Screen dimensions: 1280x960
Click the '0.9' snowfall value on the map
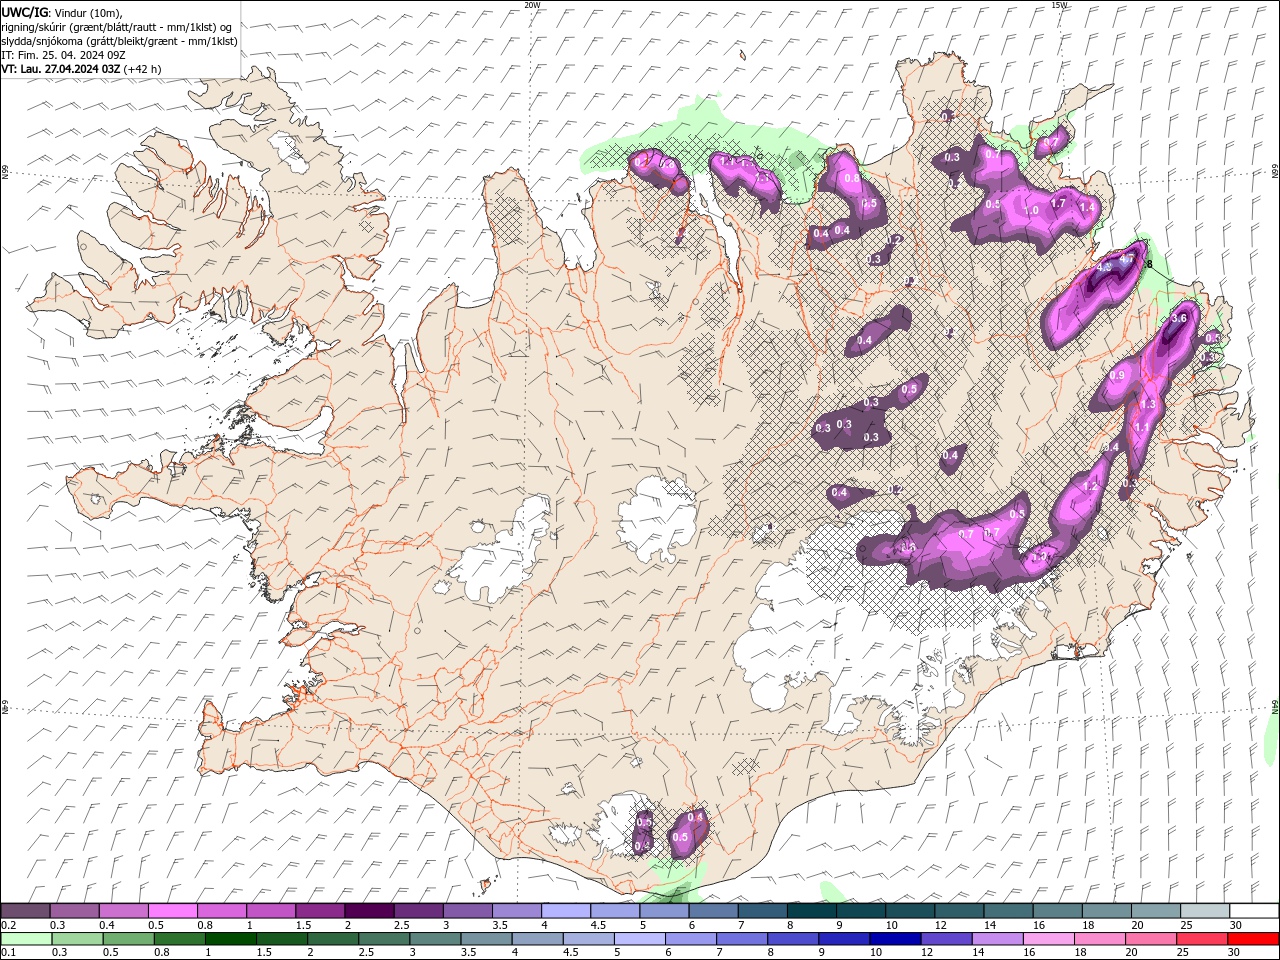pyautogui.click(x=1117, y=375)
